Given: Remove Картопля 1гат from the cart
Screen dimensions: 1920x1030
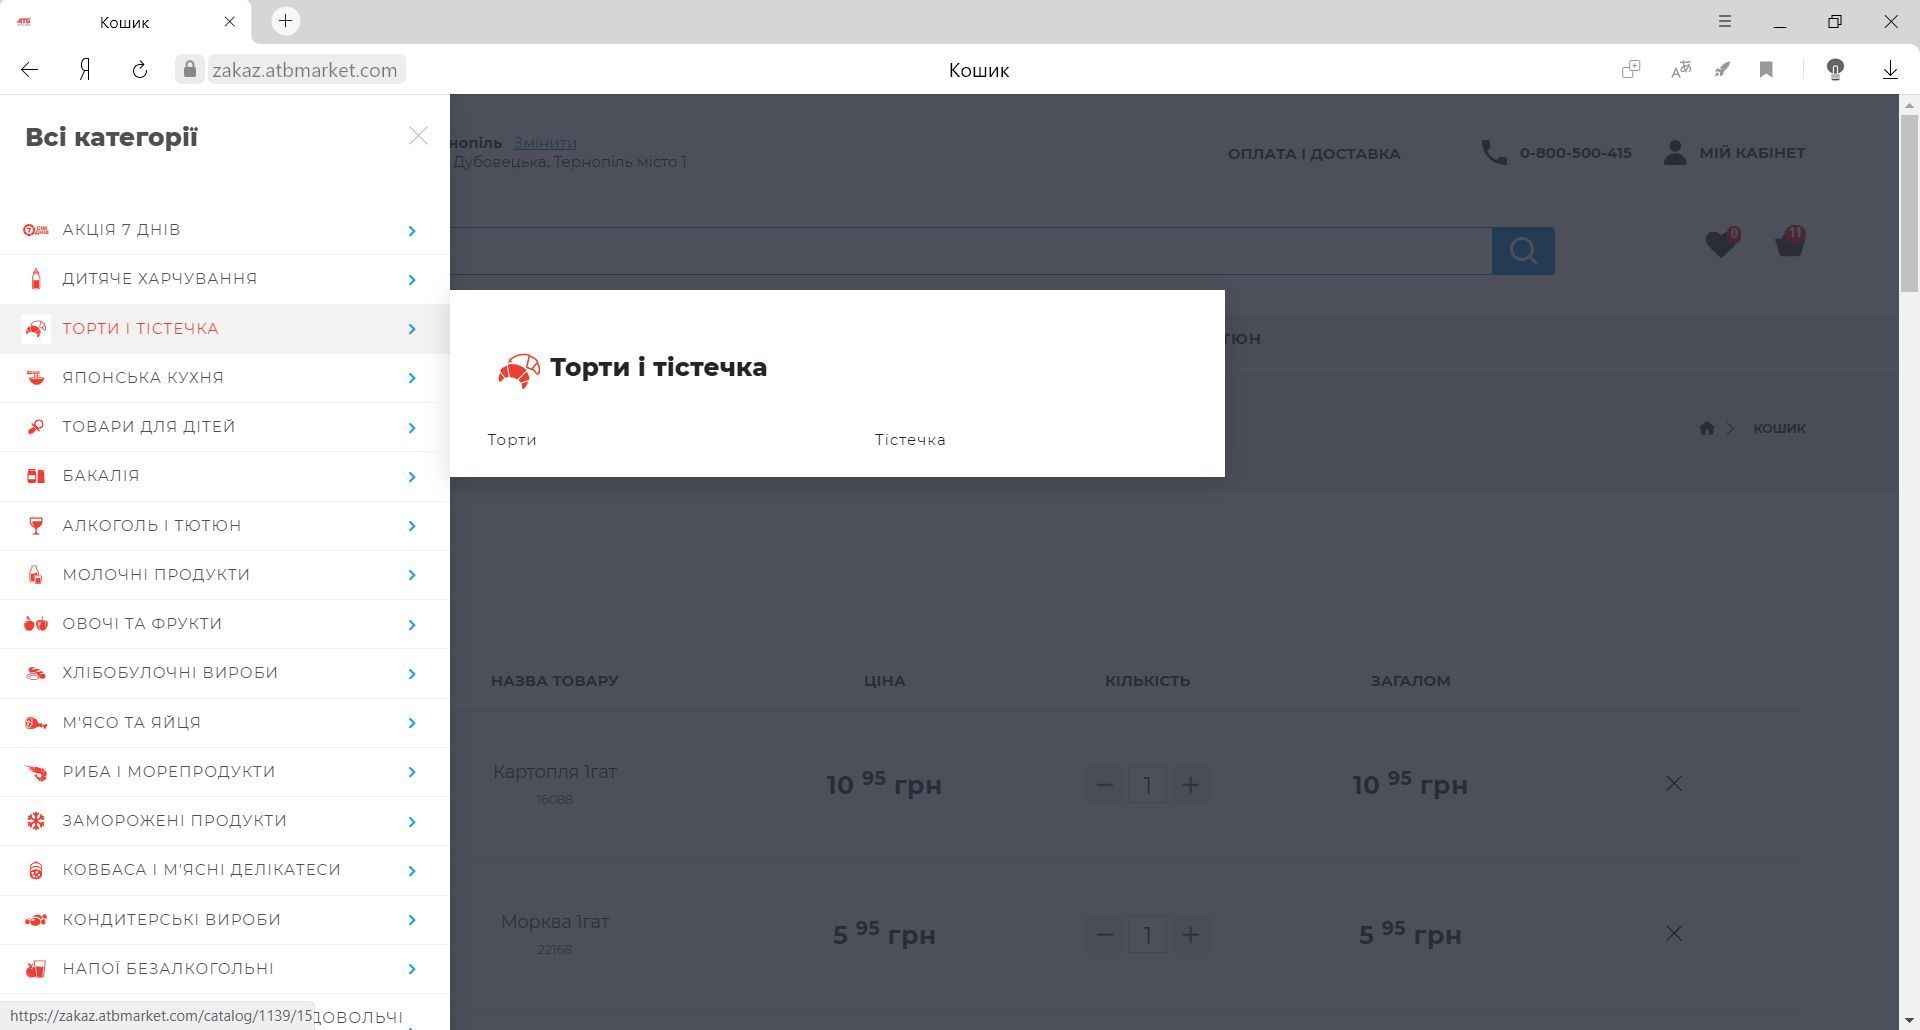Looking at the screenshot, I should [x=1673, y=784].
